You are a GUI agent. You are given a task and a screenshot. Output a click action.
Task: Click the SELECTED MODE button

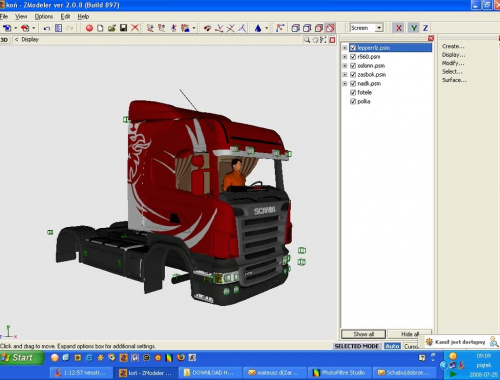click(356, 346)
